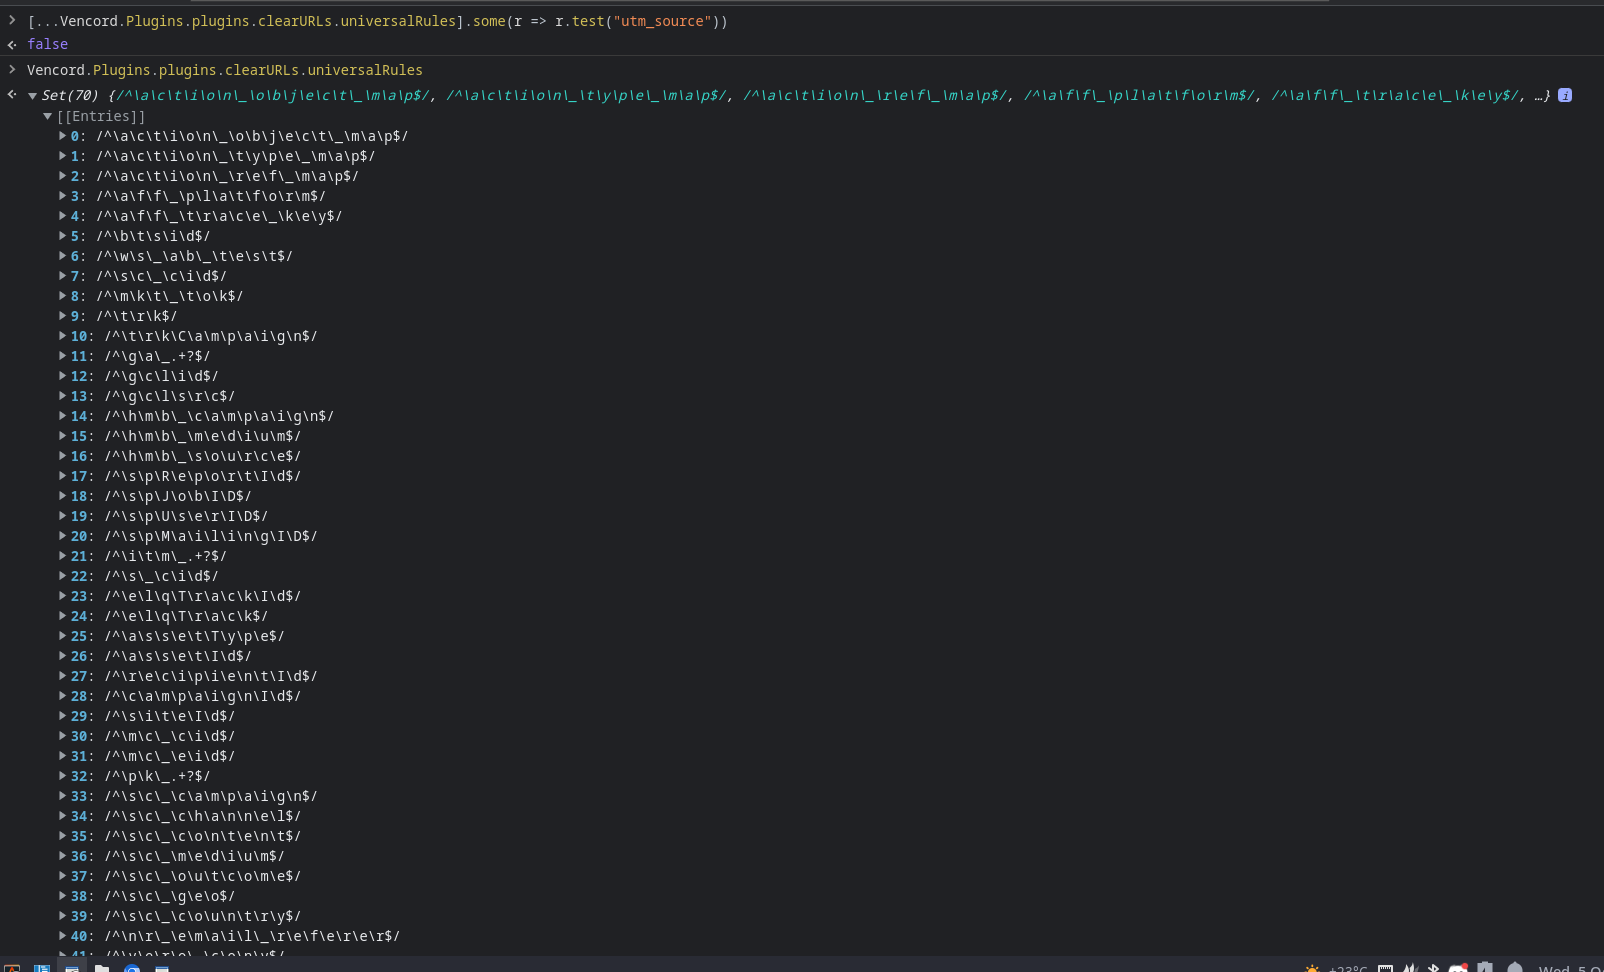Collapse the Set(70) object arrow
The height and width of the screenshot is (972, 1604).
click(x=33, y=96)
